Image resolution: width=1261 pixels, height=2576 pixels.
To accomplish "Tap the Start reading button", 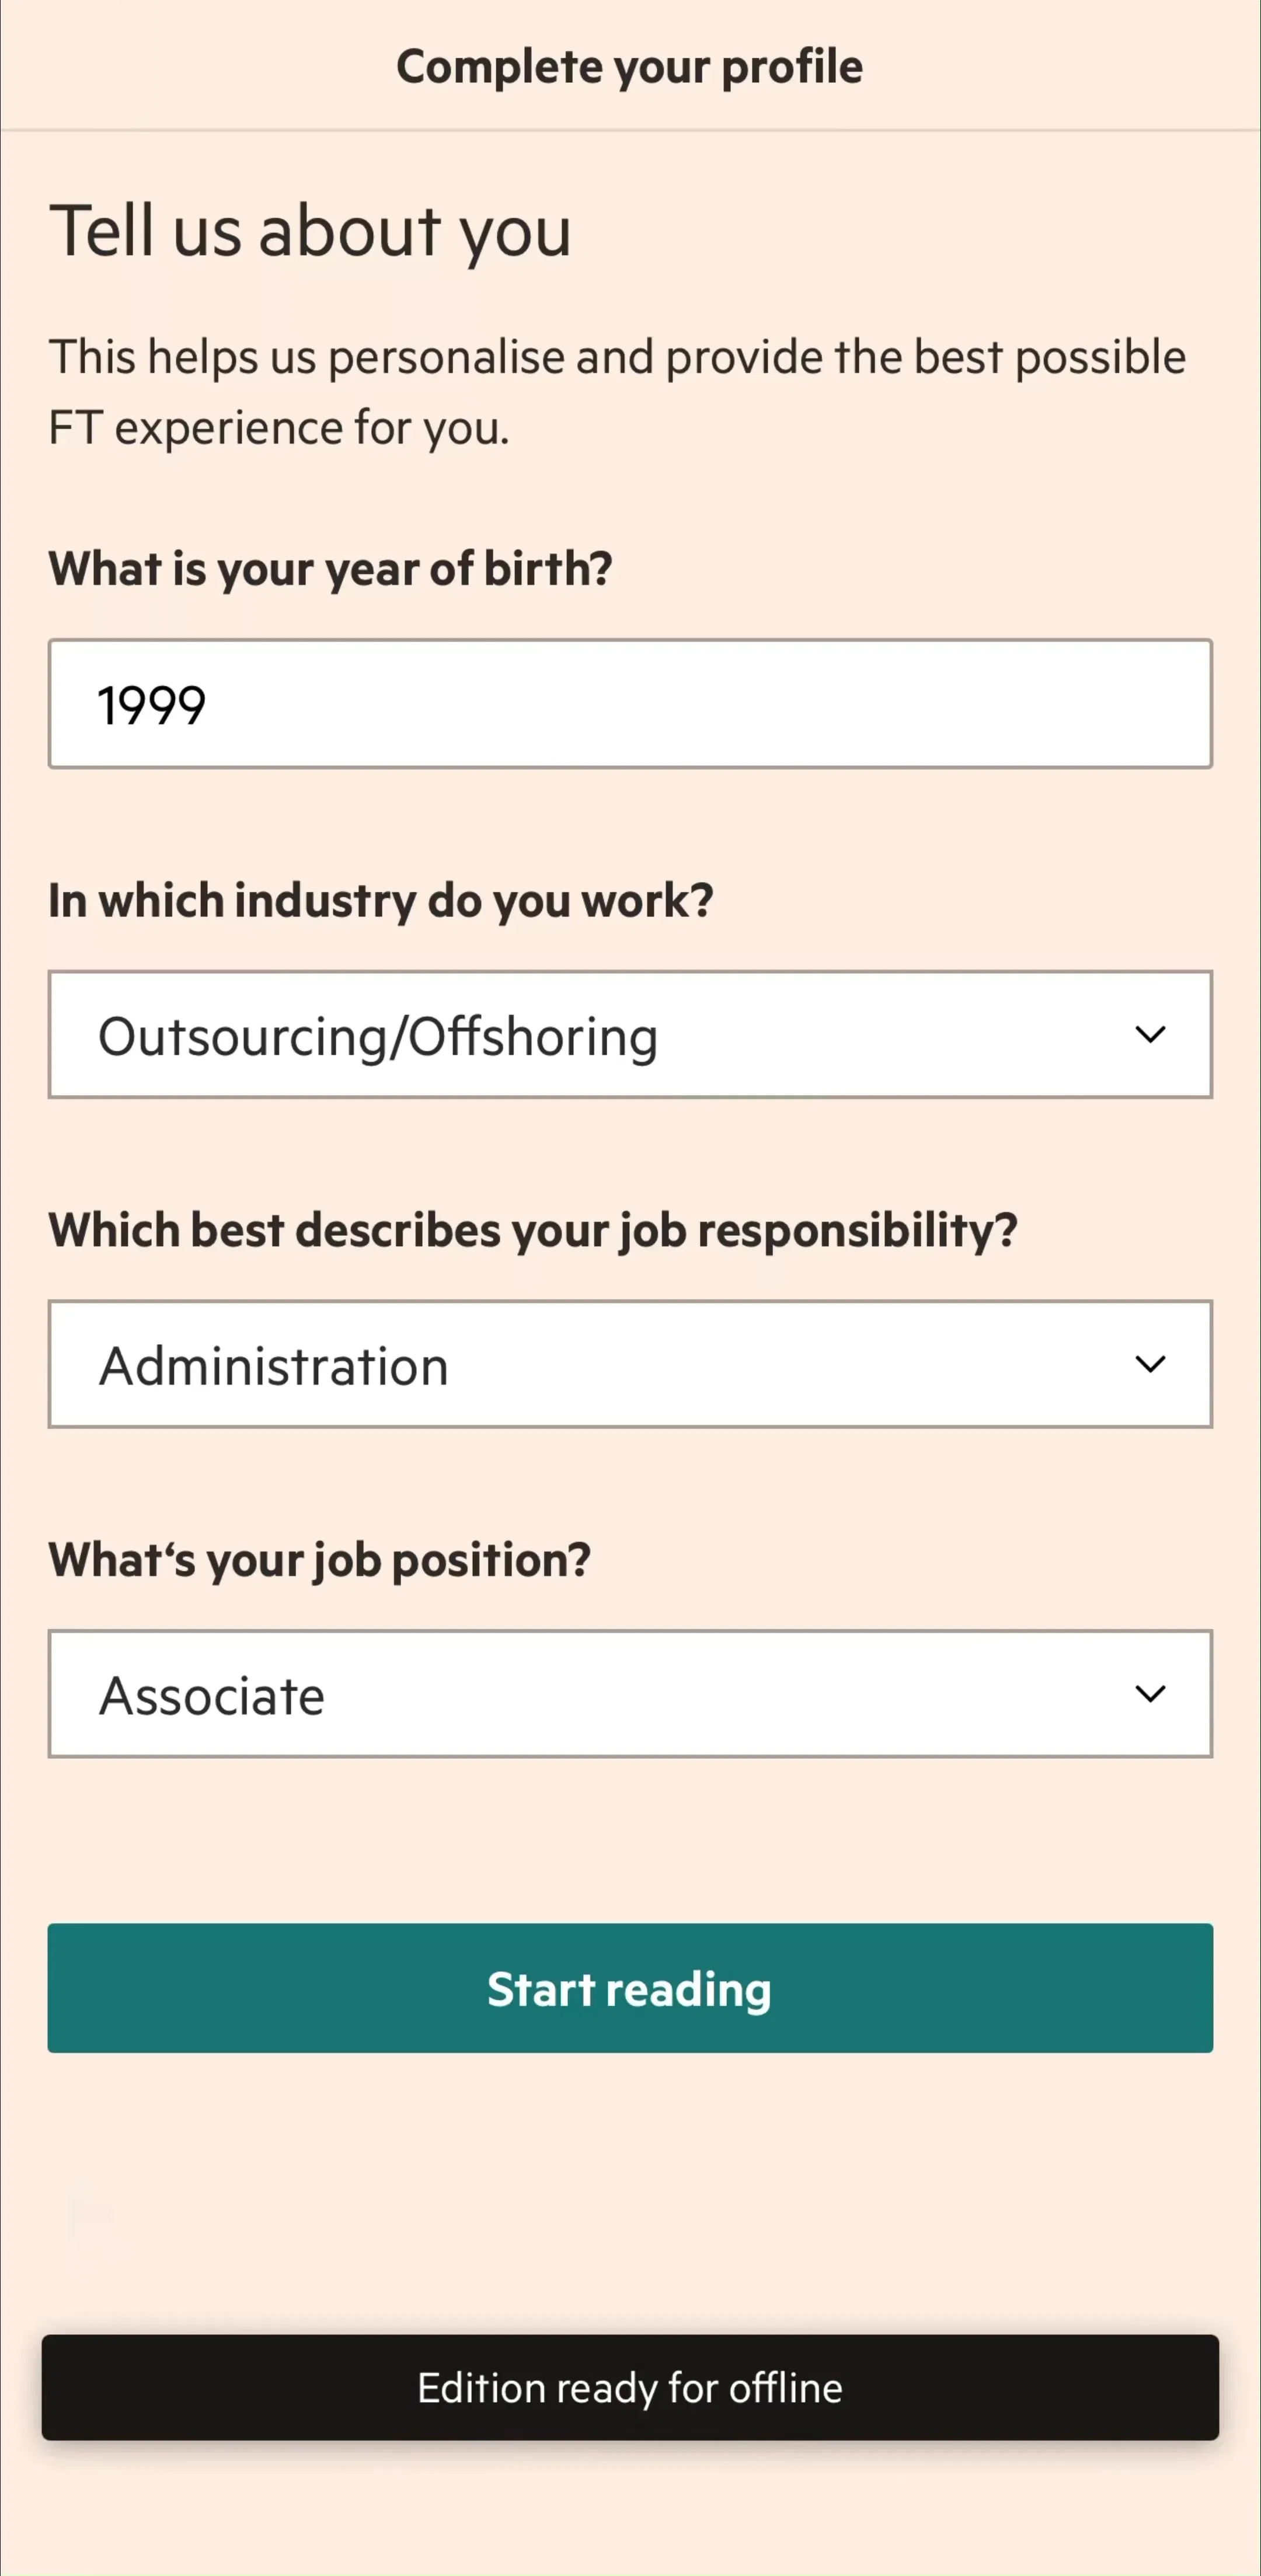I will tap(630, 1989).
